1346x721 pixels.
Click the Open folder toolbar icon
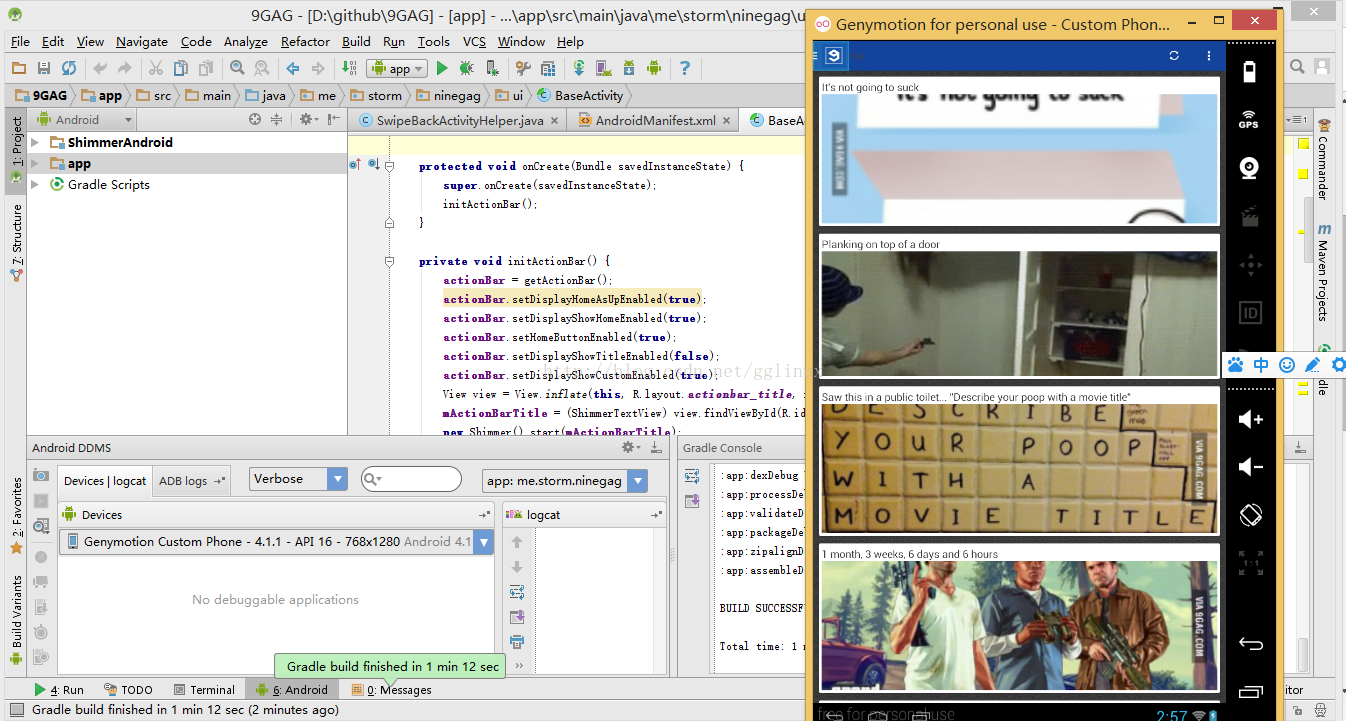(x=19, y=68)
